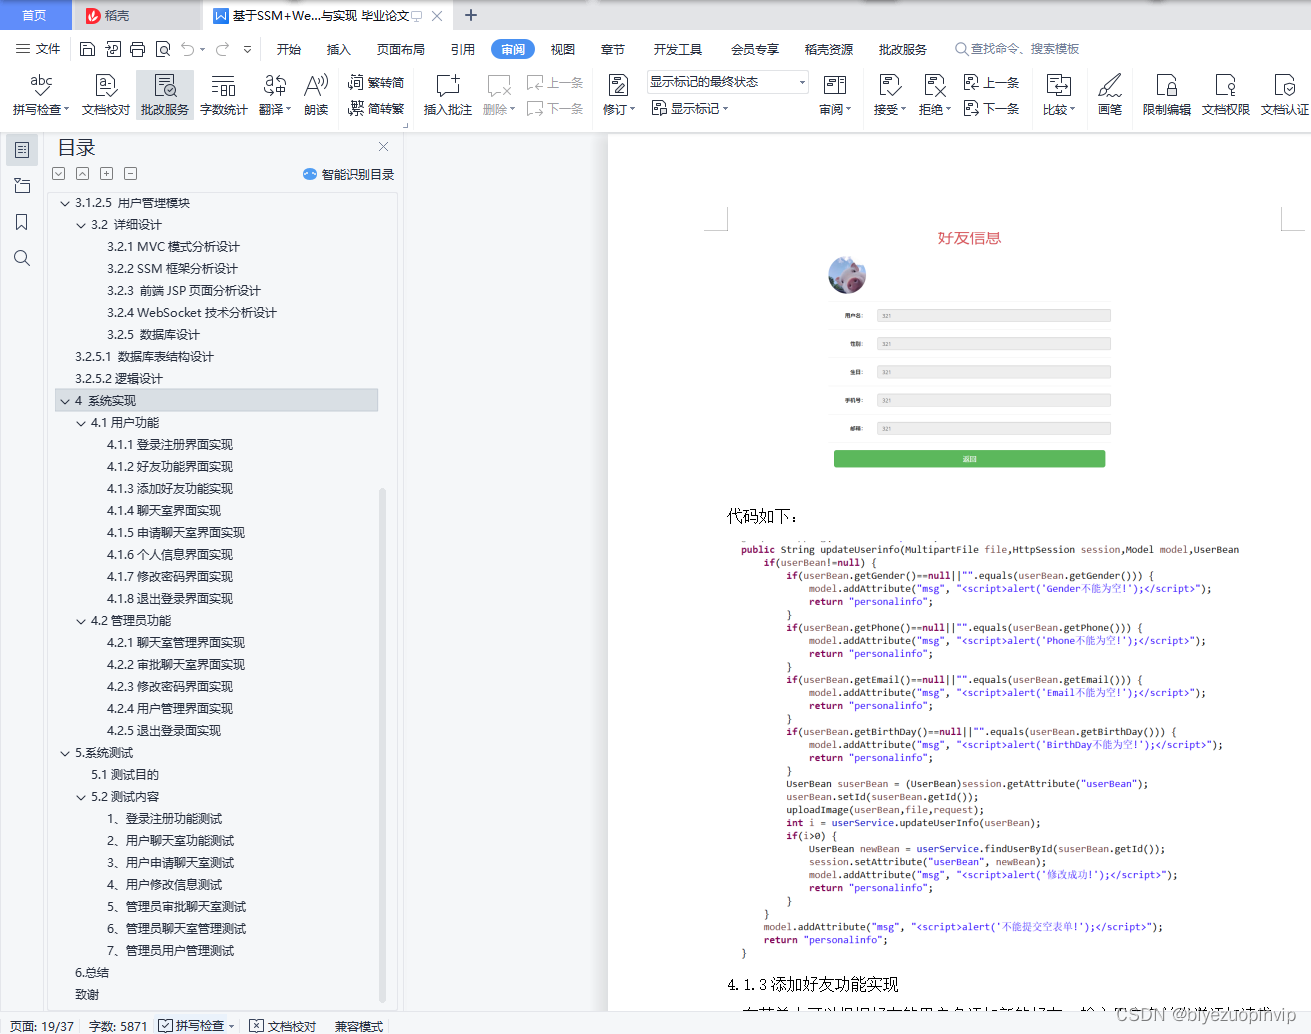Click the page number 19/37 indicator
The width and height of the screenshot is (1311, 1034).
pyautogui.click(x=42, y=1026)
